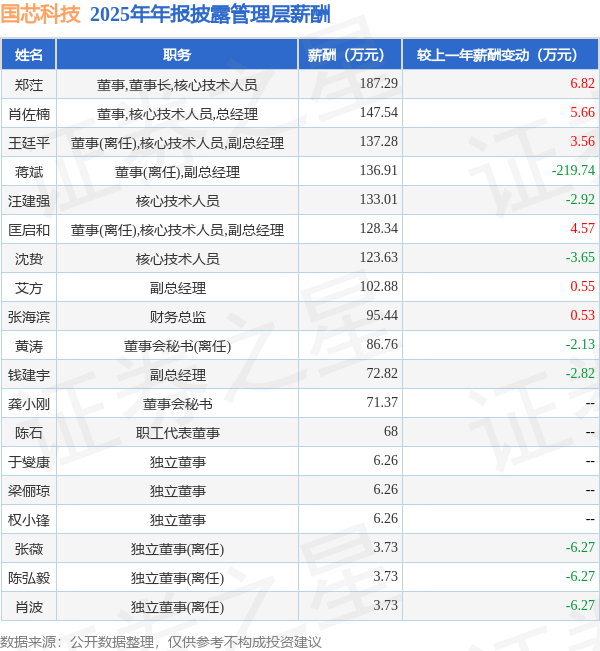Select the name cell 肖波
The image size is (600, 651).
click(29, 607)
